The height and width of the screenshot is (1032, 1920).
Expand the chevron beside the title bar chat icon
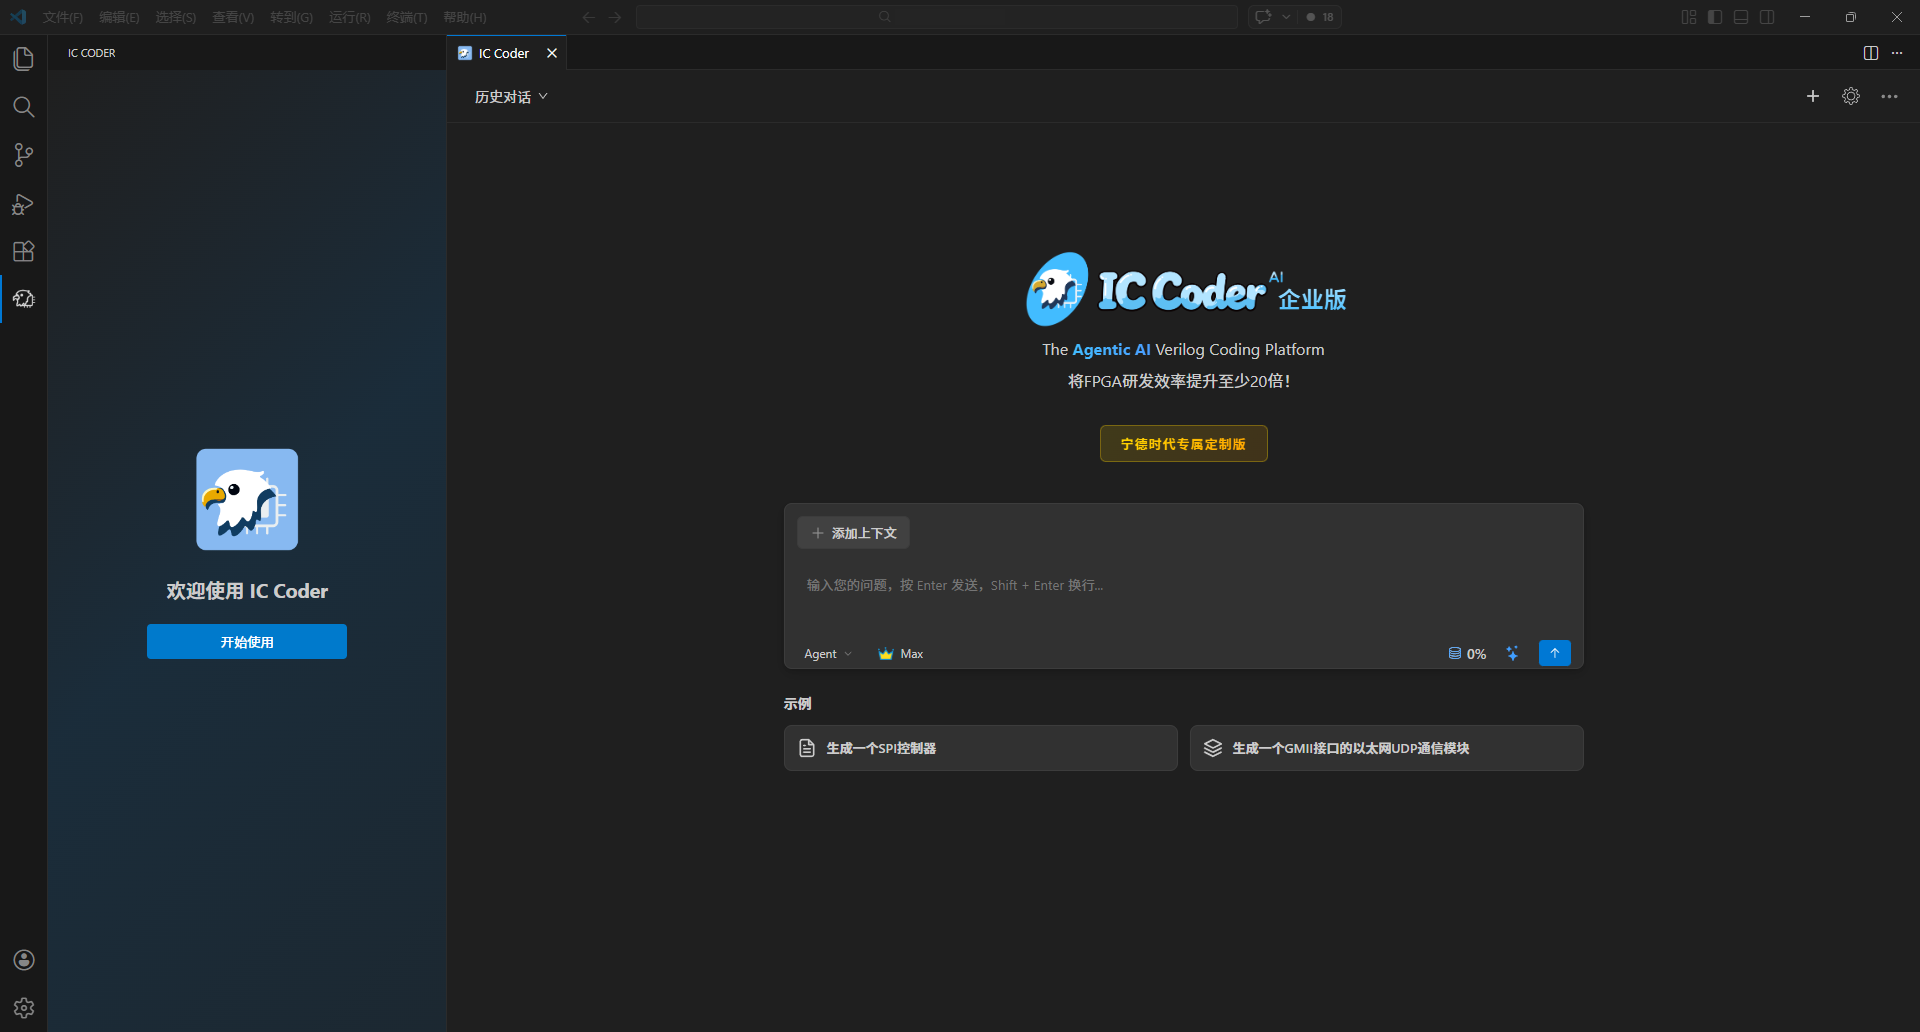pos(1286,17)
